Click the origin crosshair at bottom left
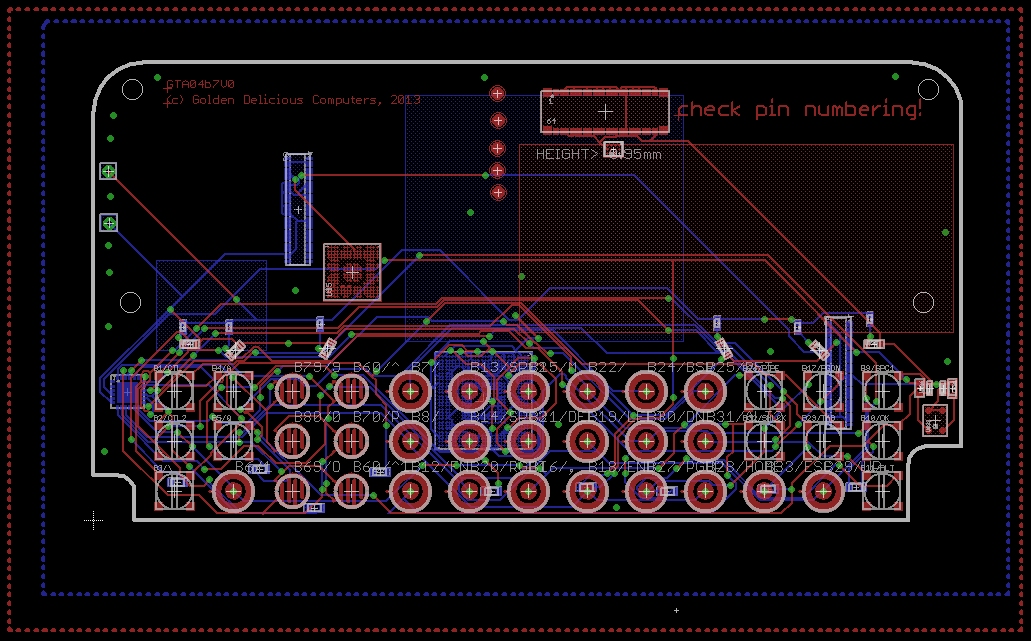 (x=94, y=519)
